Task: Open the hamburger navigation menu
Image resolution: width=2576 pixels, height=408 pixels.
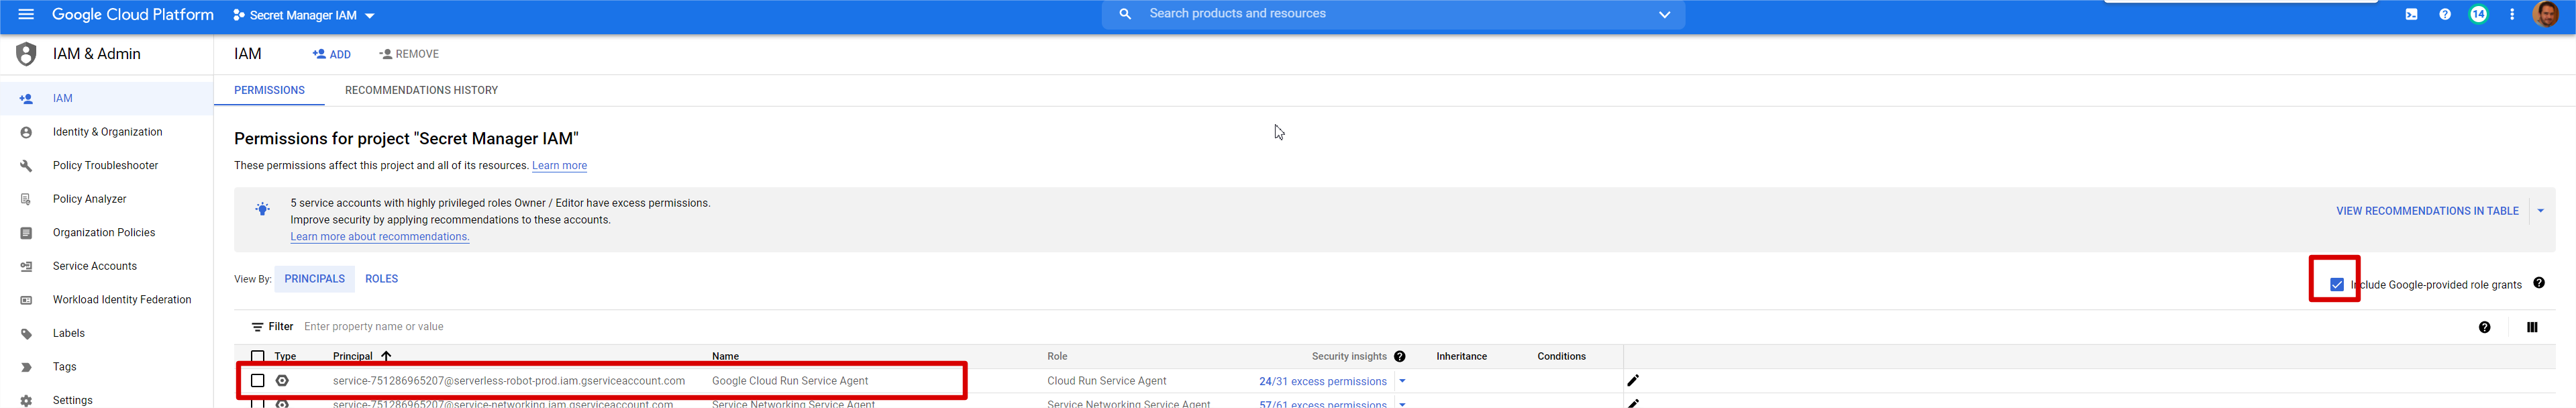Action: pos(26,14)
